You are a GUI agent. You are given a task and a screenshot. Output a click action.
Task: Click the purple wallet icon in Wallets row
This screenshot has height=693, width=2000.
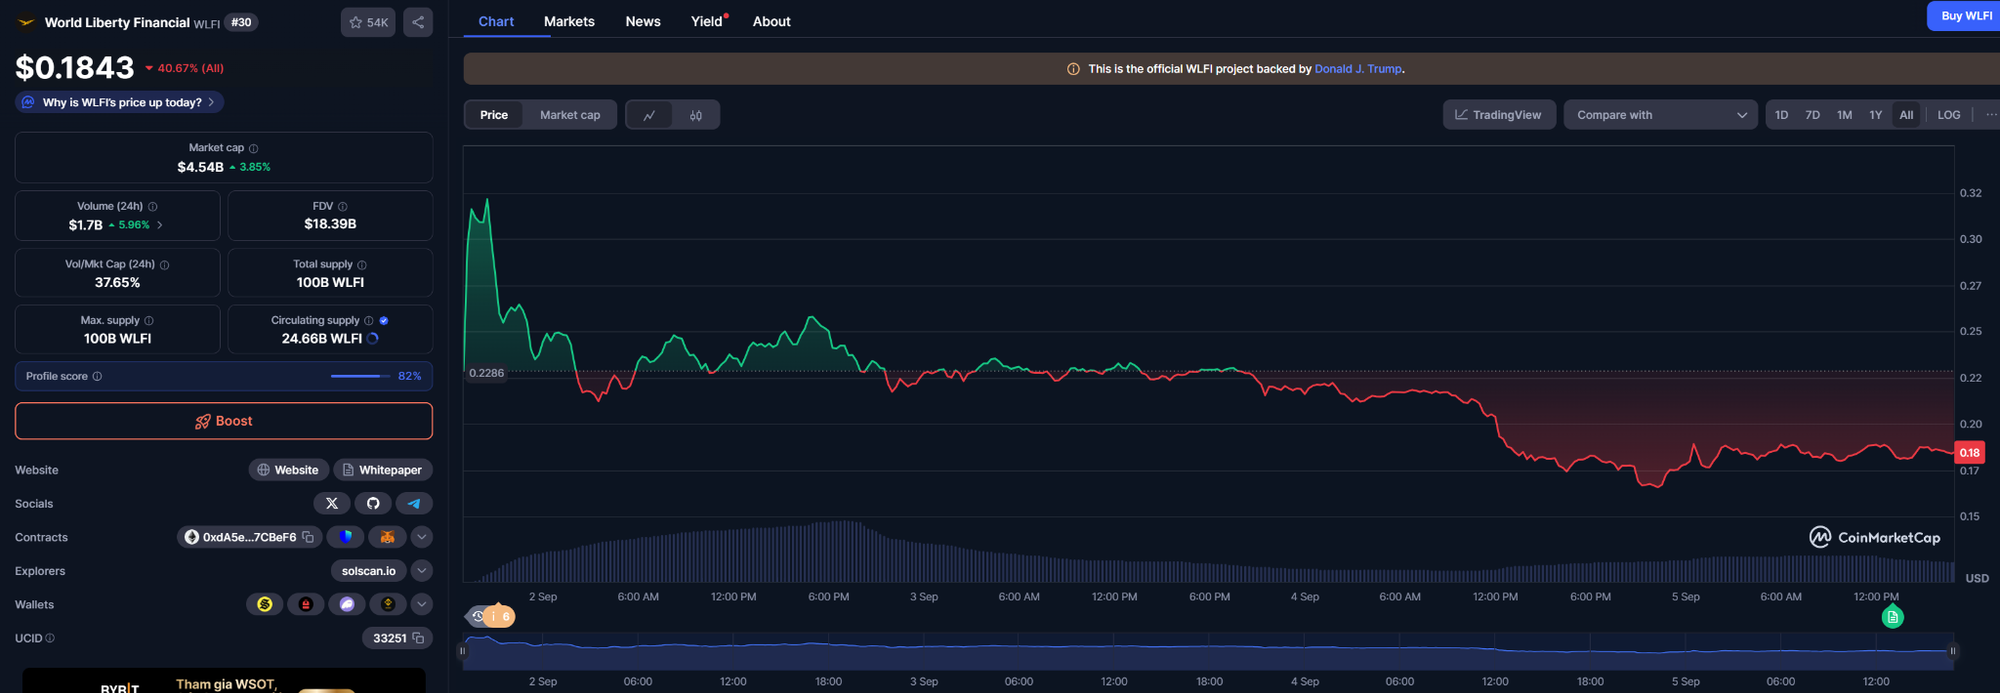pyautogui.click(x=347, y=605)
